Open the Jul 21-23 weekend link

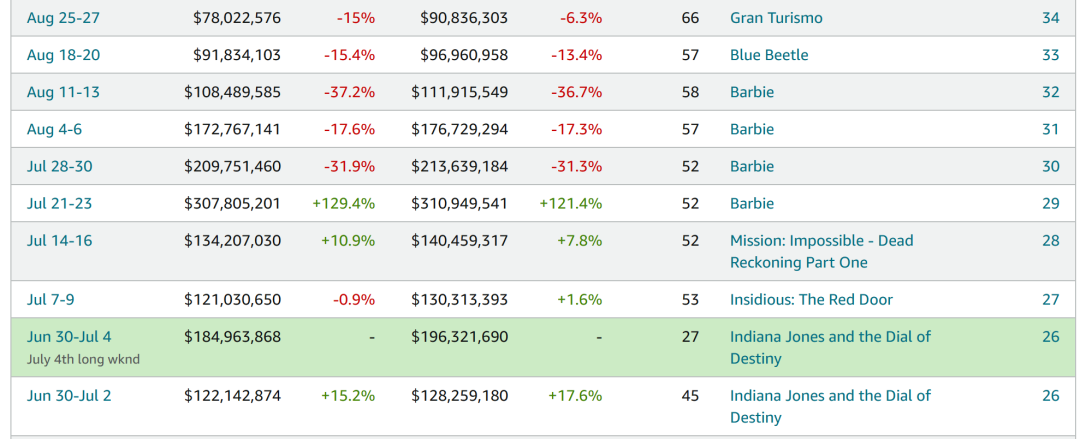[59, 203]
